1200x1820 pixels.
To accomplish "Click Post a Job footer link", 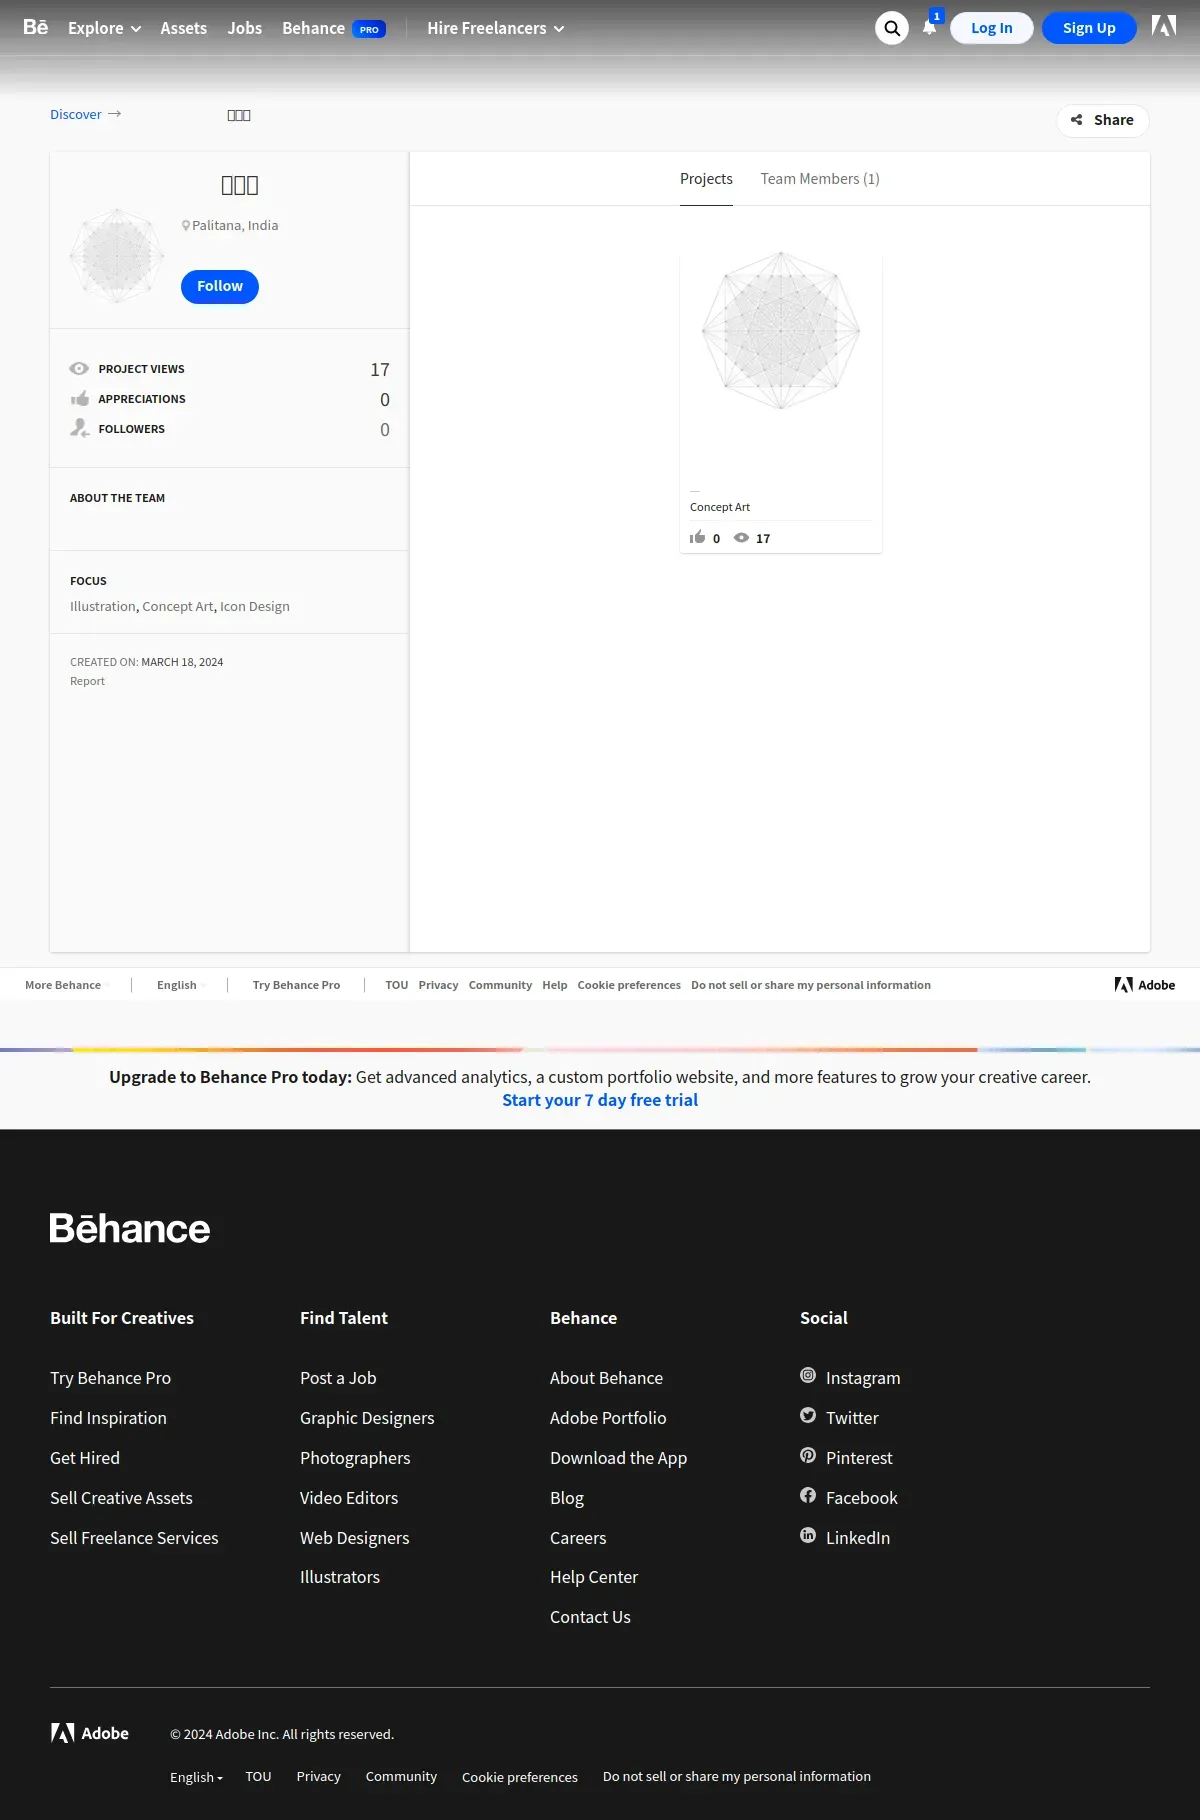I will tap(338, 1378).
